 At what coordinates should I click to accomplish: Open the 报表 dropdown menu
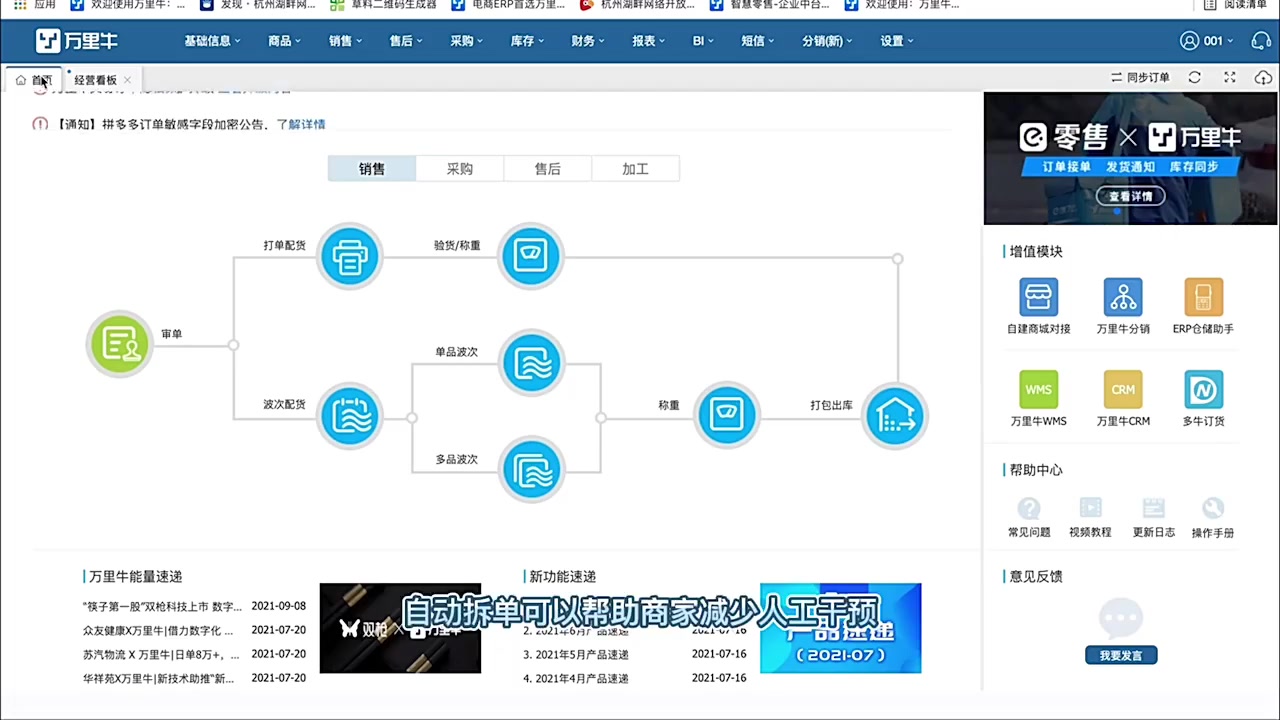pos(649,41)
